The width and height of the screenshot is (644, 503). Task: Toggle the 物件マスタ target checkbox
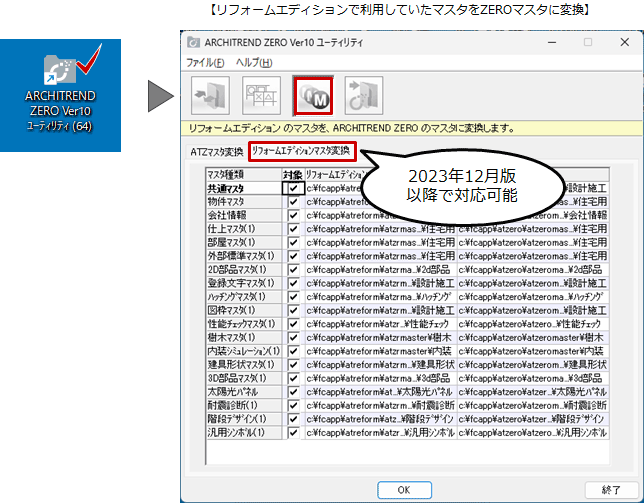pos(293,202)
